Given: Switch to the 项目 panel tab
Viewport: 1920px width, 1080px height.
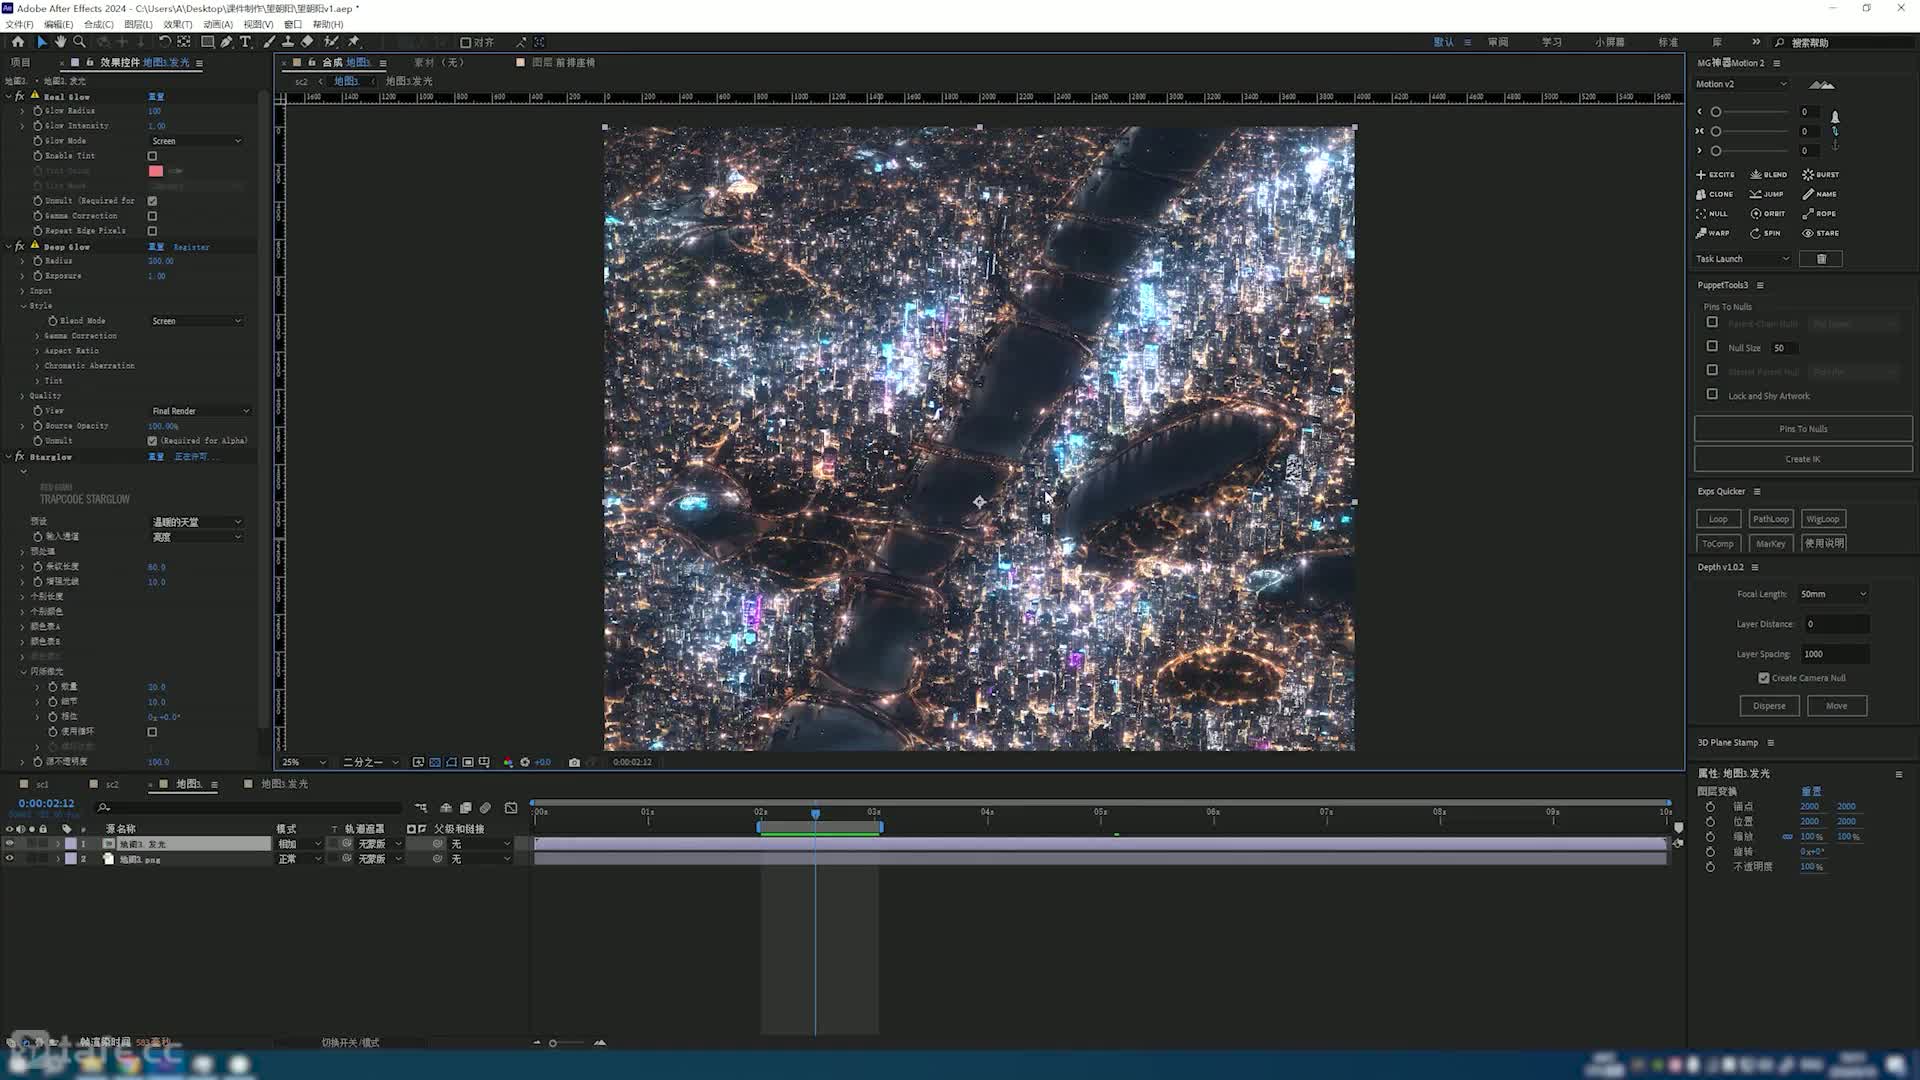Looking at the screenshot, I should click(20, 62).
